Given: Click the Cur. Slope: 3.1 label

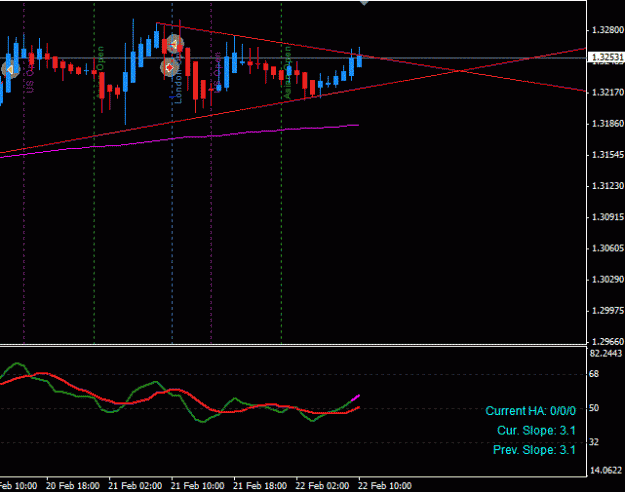Looking at the screenshot, I should 537,431.
